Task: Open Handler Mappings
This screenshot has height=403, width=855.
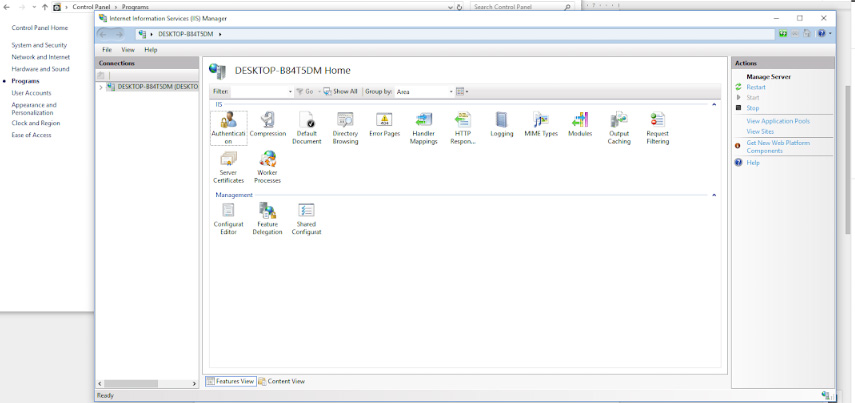Action: point(424,128)
